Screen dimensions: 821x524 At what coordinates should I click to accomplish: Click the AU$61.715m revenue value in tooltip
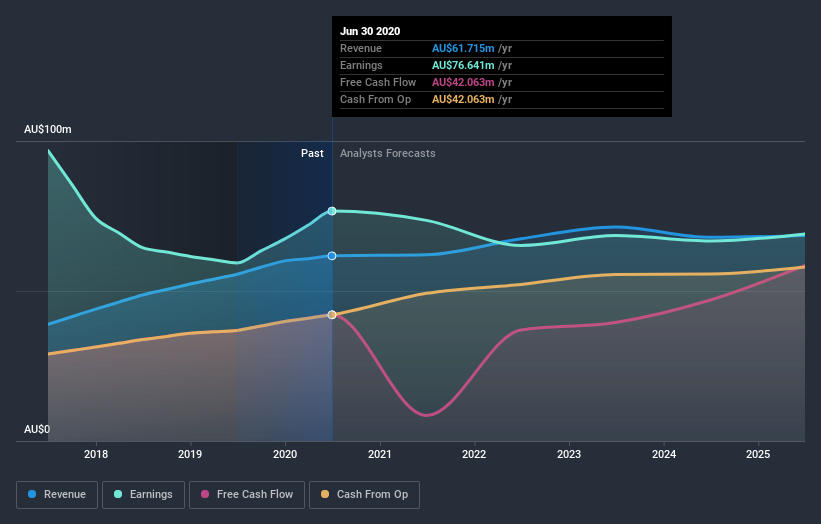tap(463, 48)
